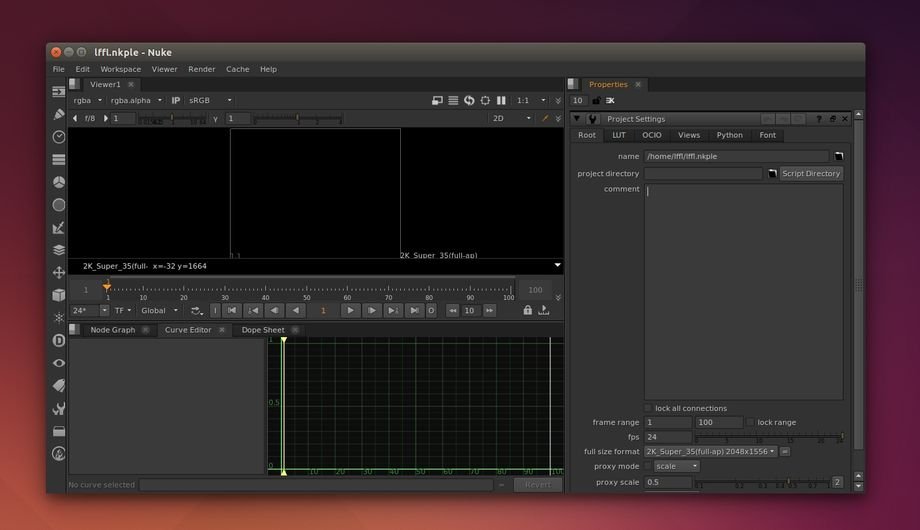Click the timeline lock icon
Image resolution: width=920 pixels, height=530 pixels.
(527, 311)
